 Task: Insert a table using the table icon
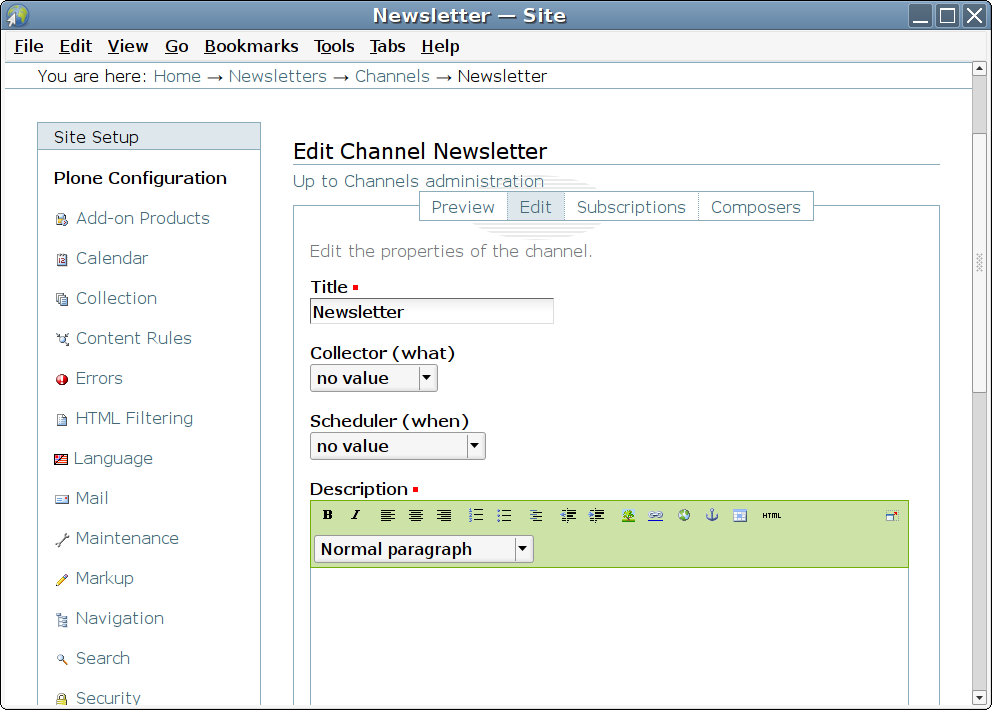740,515
